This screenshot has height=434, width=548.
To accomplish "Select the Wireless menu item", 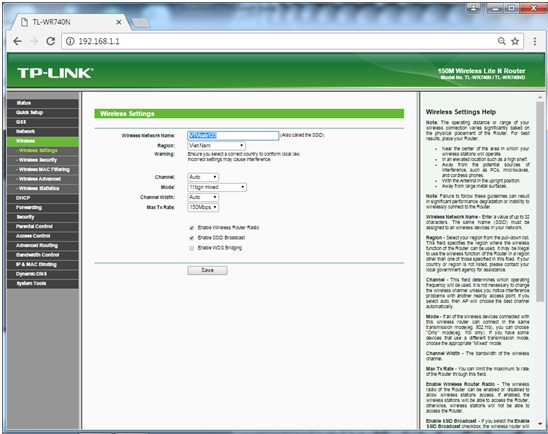I will pos(43,141).
